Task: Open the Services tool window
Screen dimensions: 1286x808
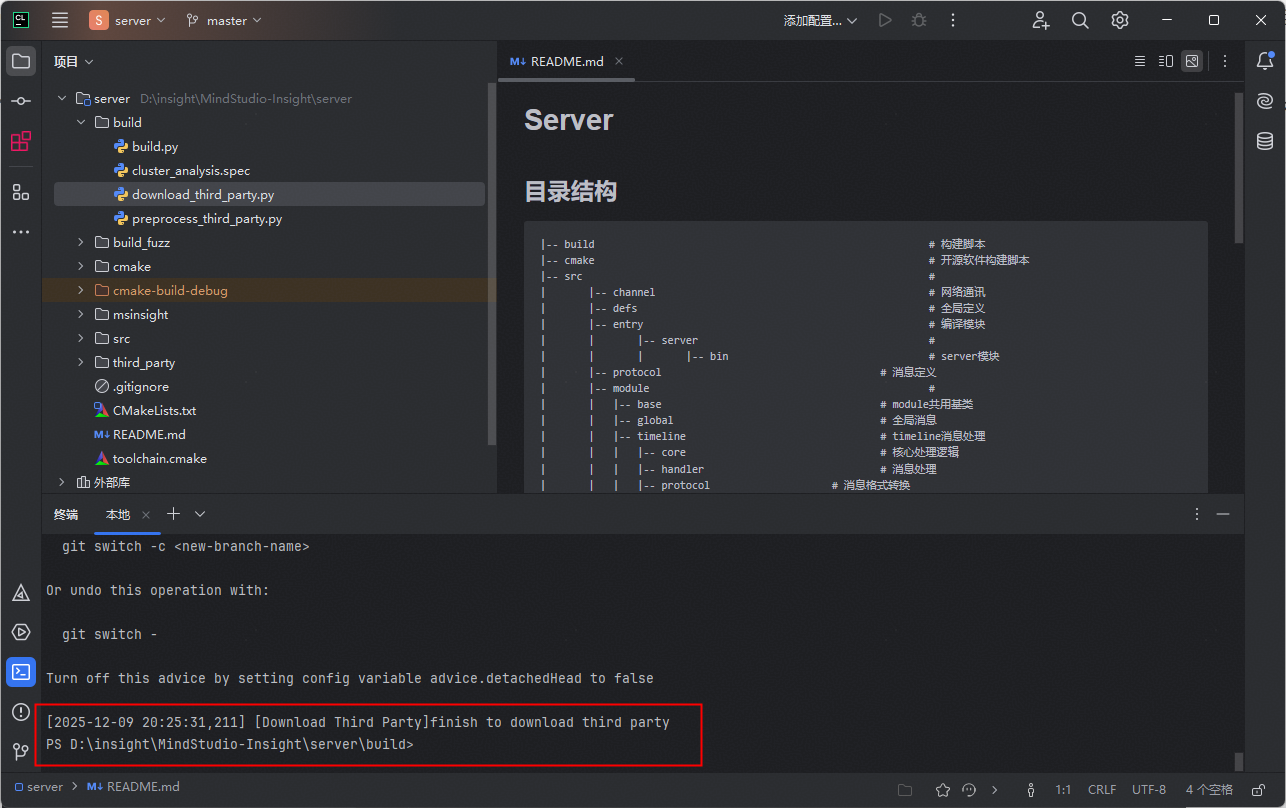Action: [21, 632]
